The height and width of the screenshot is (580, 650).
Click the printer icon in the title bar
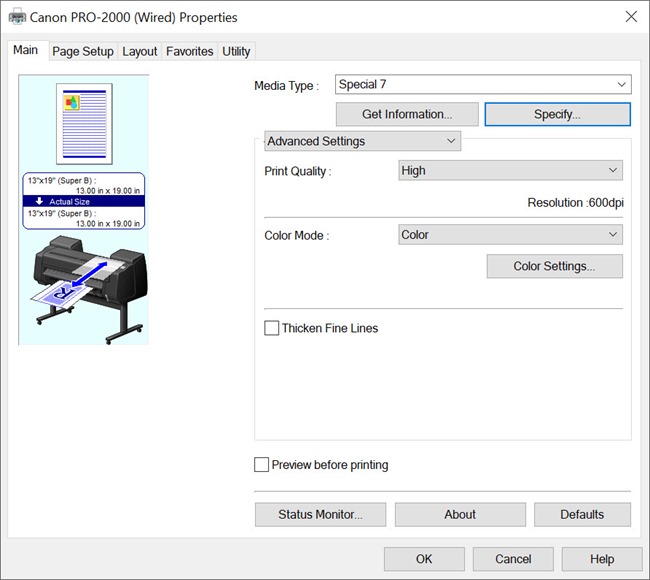point(17,17)
